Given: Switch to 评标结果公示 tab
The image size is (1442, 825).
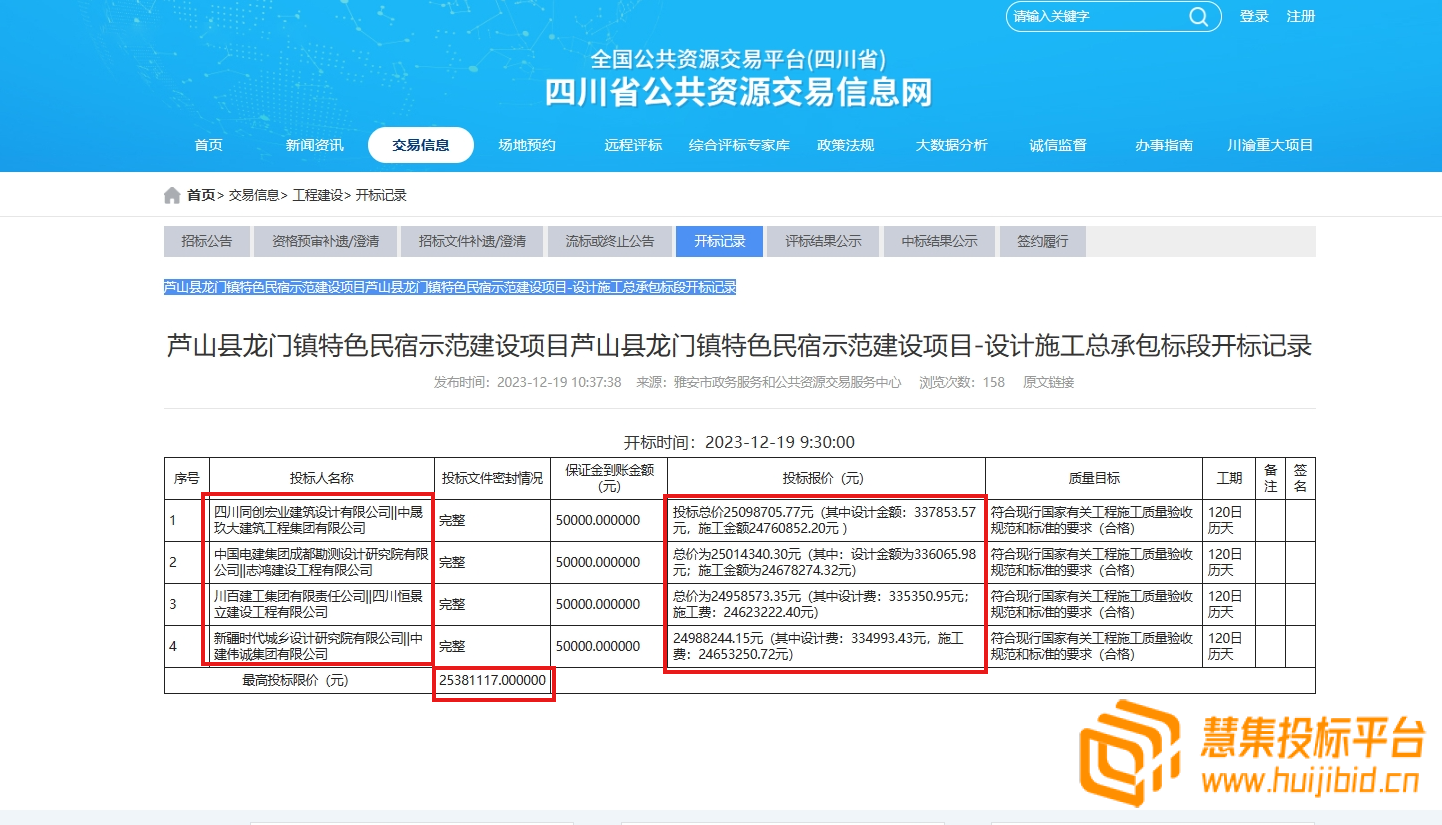Looking at the screenshot, I should (823, 241).
